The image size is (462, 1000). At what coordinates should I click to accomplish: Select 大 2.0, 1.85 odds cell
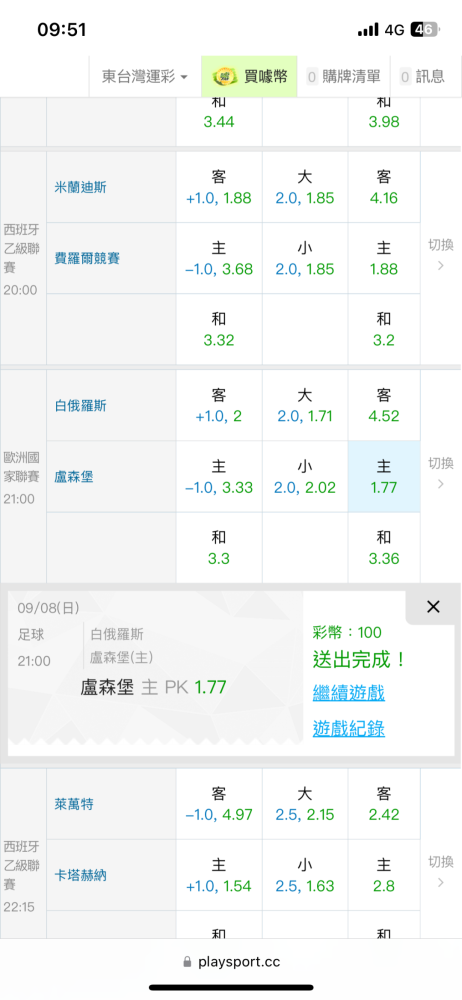coord(305,187)
